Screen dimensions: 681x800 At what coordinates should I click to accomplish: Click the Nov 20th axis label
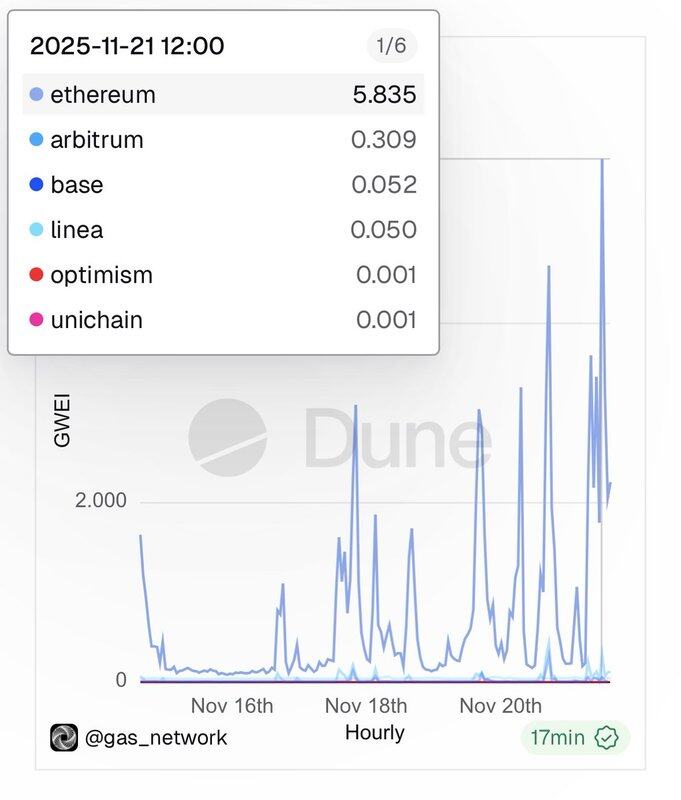(x=500, y=705)
